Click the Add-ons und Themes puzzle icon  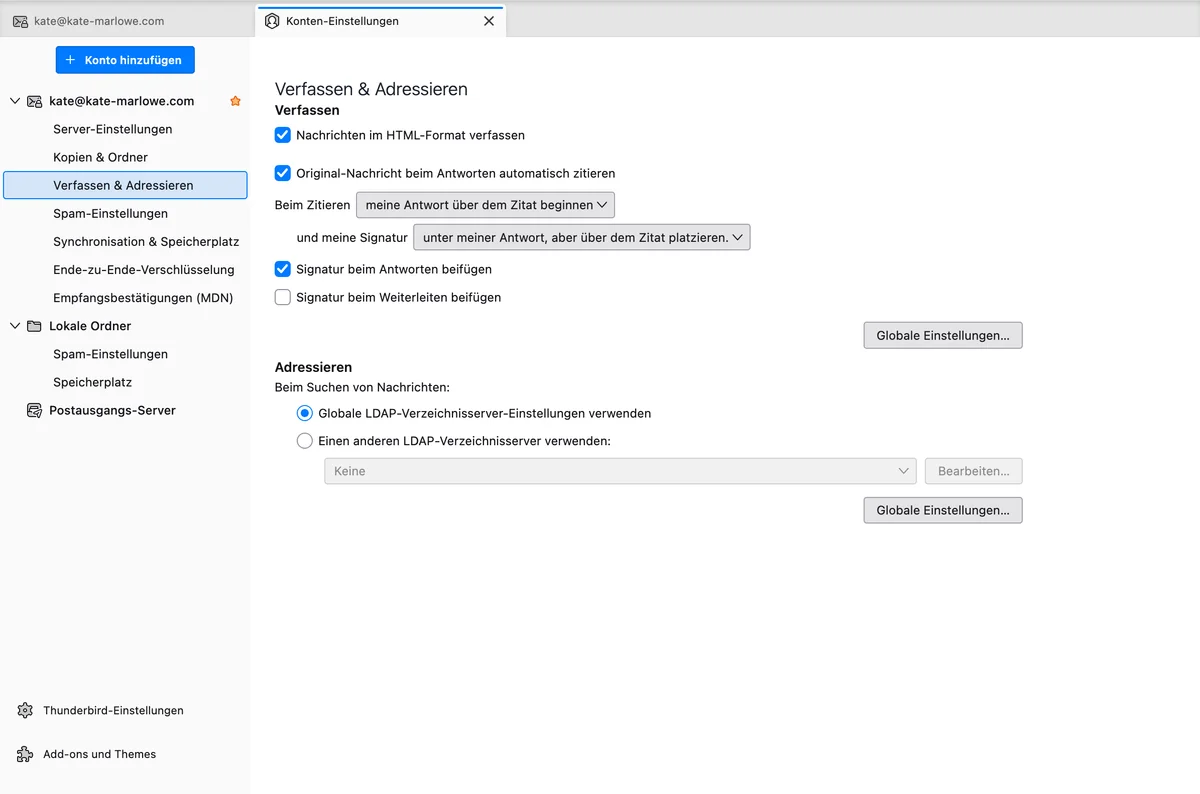25,754
